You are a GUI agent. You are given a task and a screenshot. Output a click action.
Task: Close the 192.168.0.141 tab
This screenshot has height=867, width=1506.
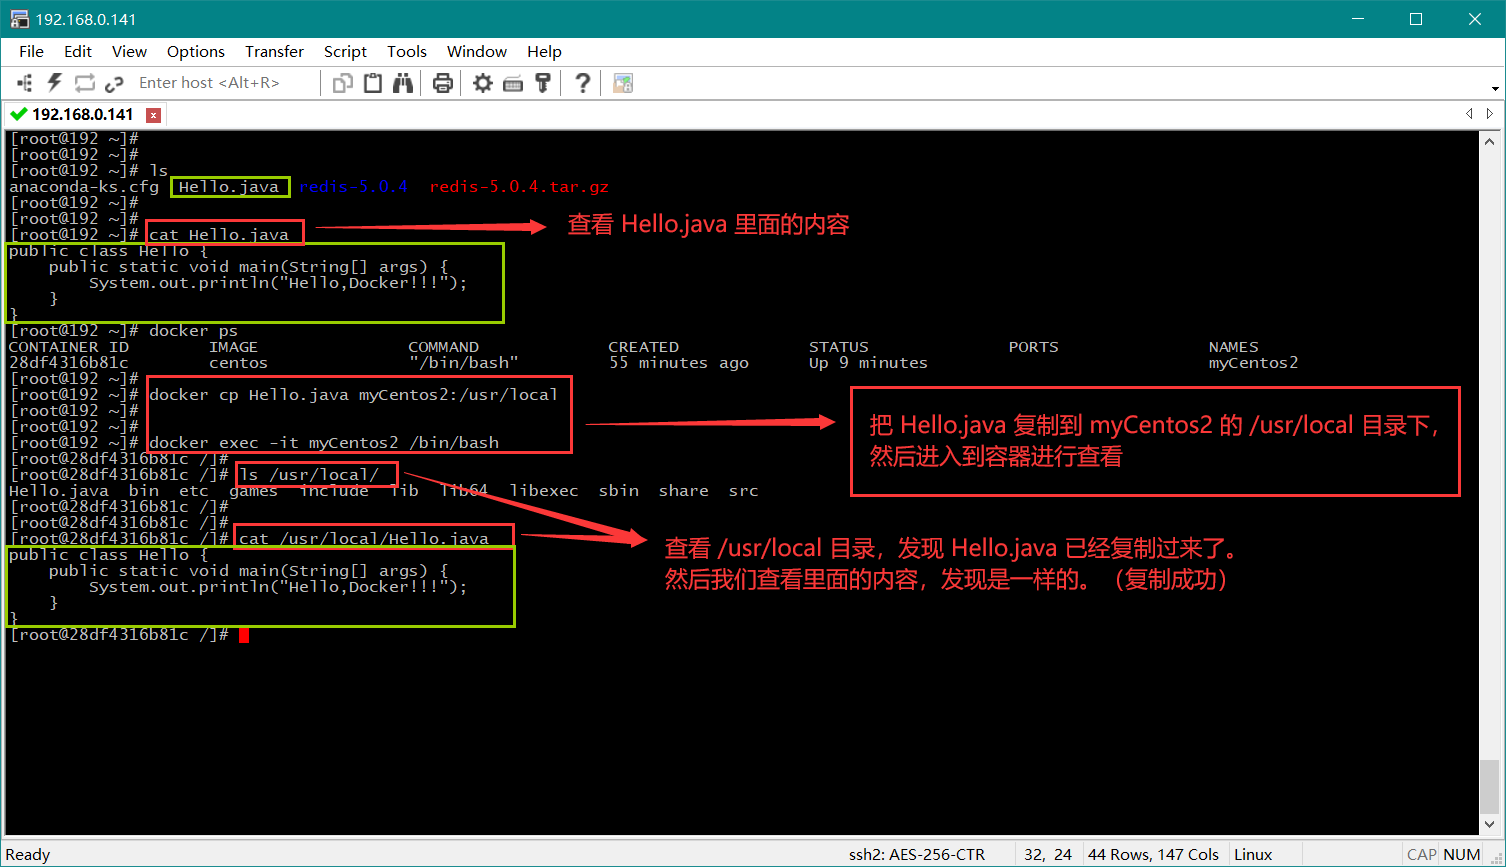(153, 114)
